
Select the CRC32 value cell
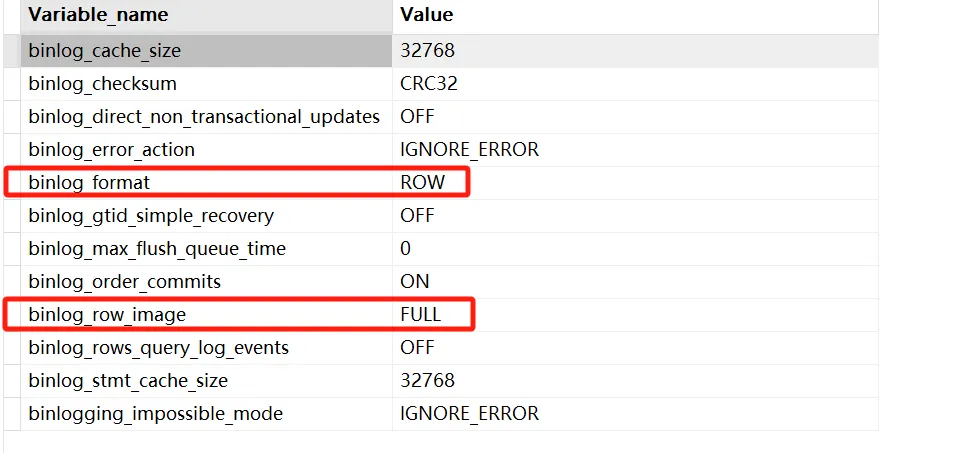click(429, 84)
